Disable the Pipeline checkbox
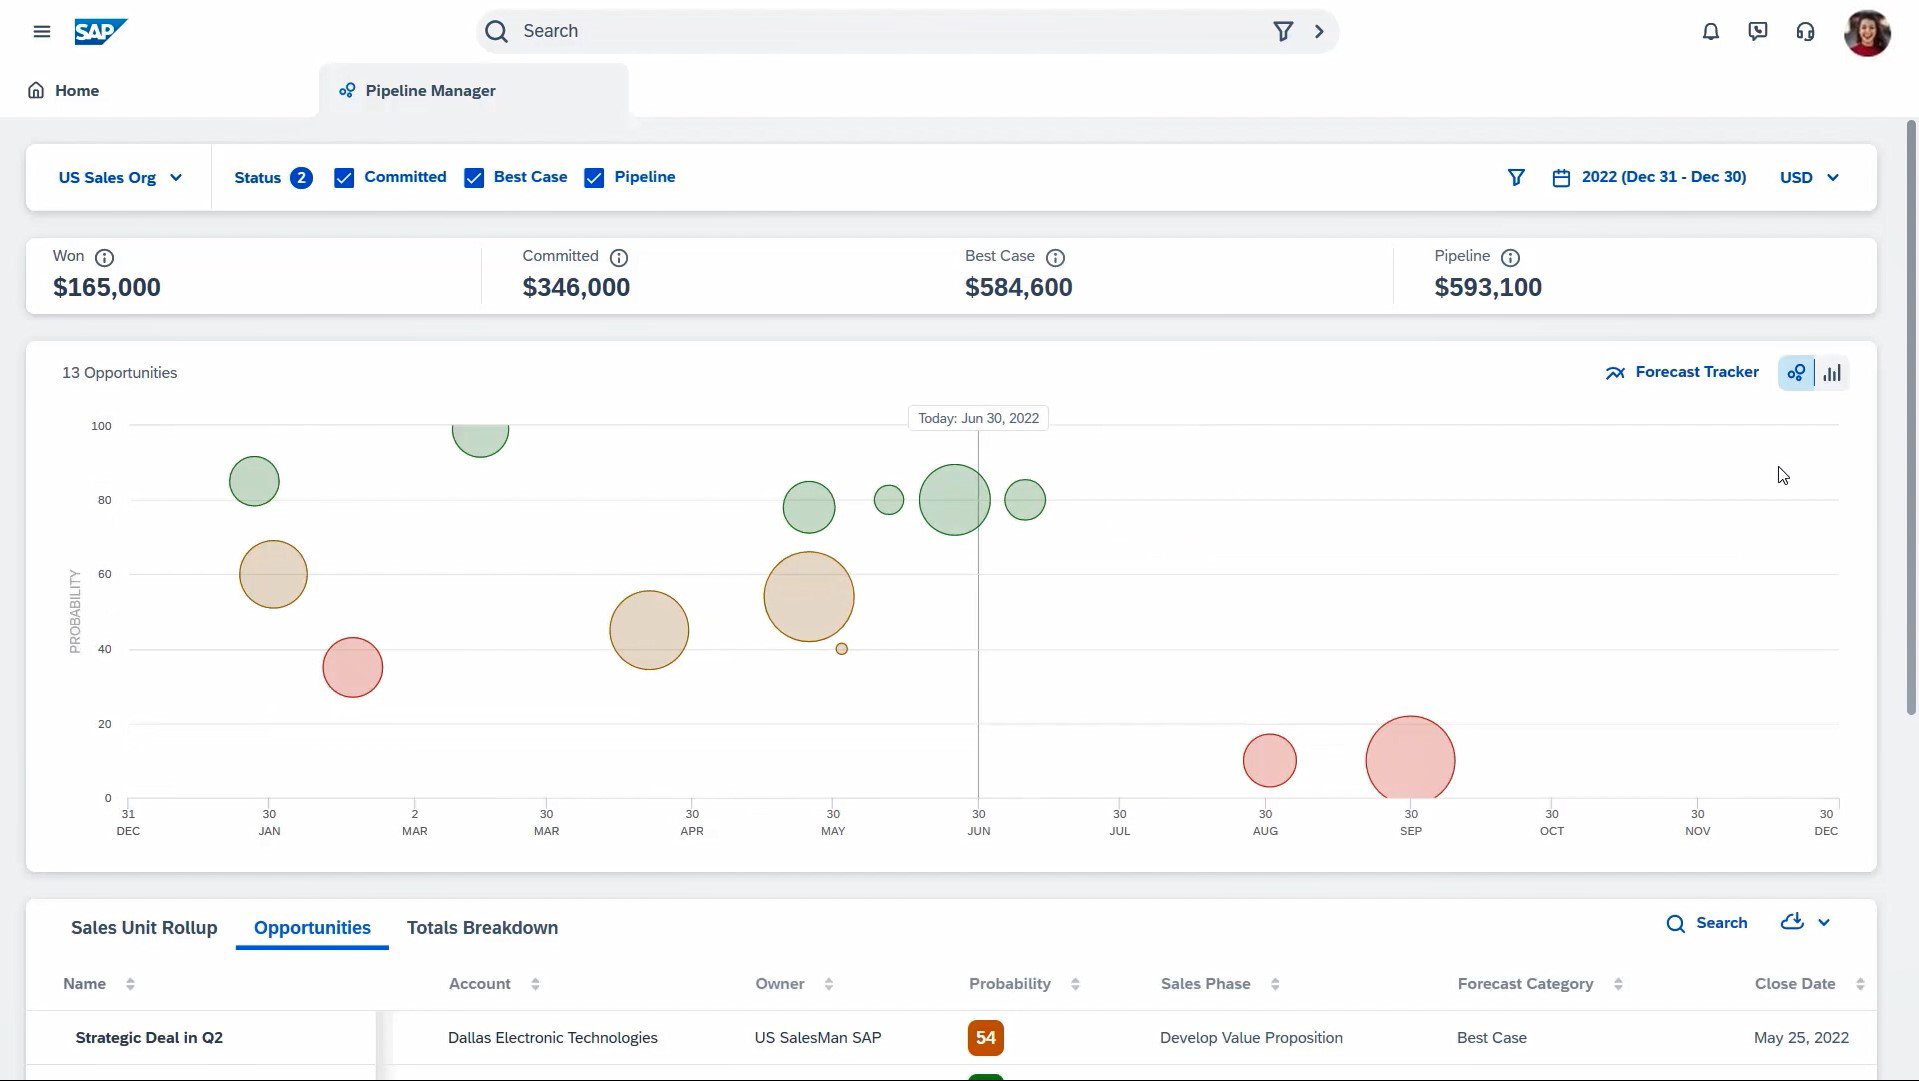Viewport: 1919px width, 1081px height. click(x=594, y=178)
